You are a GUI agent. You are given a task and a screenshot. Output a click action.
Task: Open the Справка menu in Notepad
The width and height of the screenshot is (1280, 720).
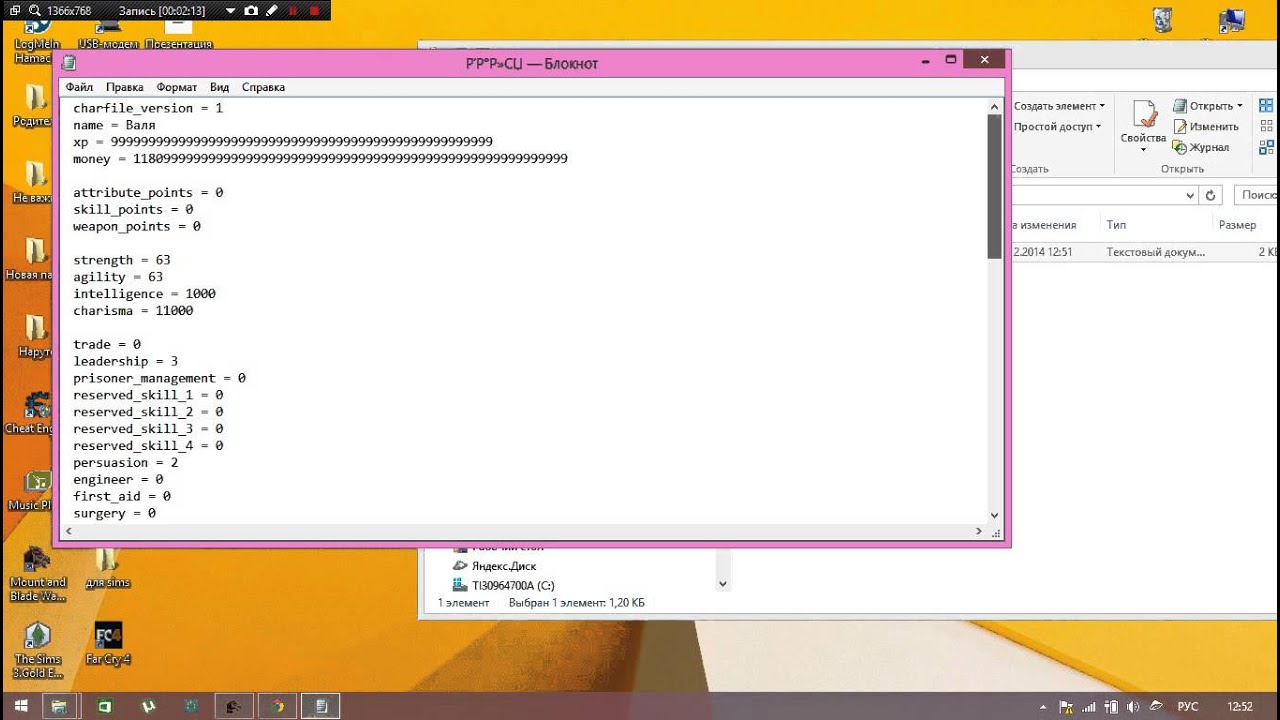[263, 87]
